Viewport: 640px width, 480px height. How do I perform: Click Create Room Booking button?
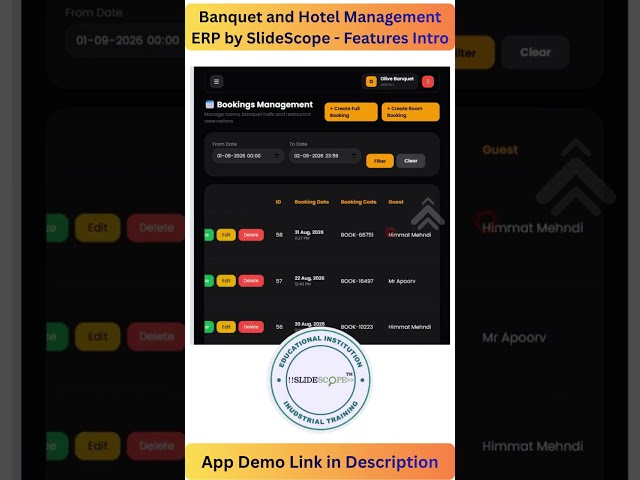tap(410, 112)
